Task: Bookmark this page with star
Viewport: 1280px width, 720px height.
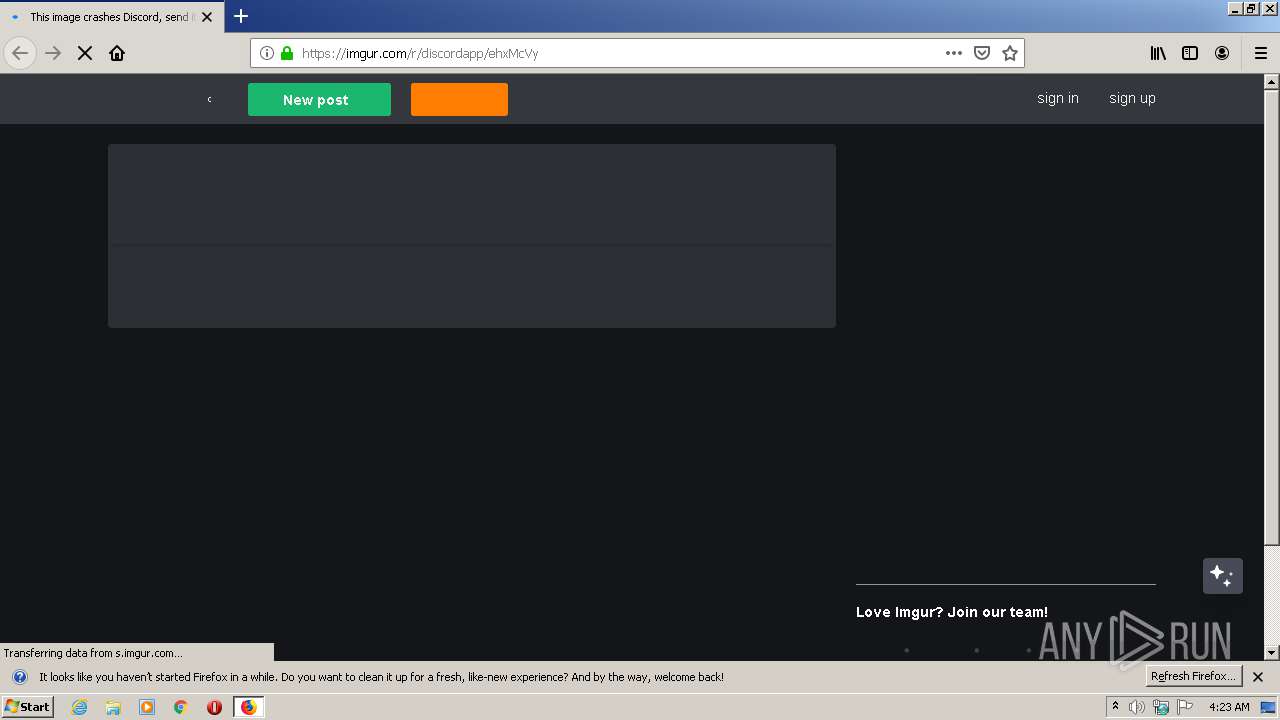Action: [x=1010, y=53]
